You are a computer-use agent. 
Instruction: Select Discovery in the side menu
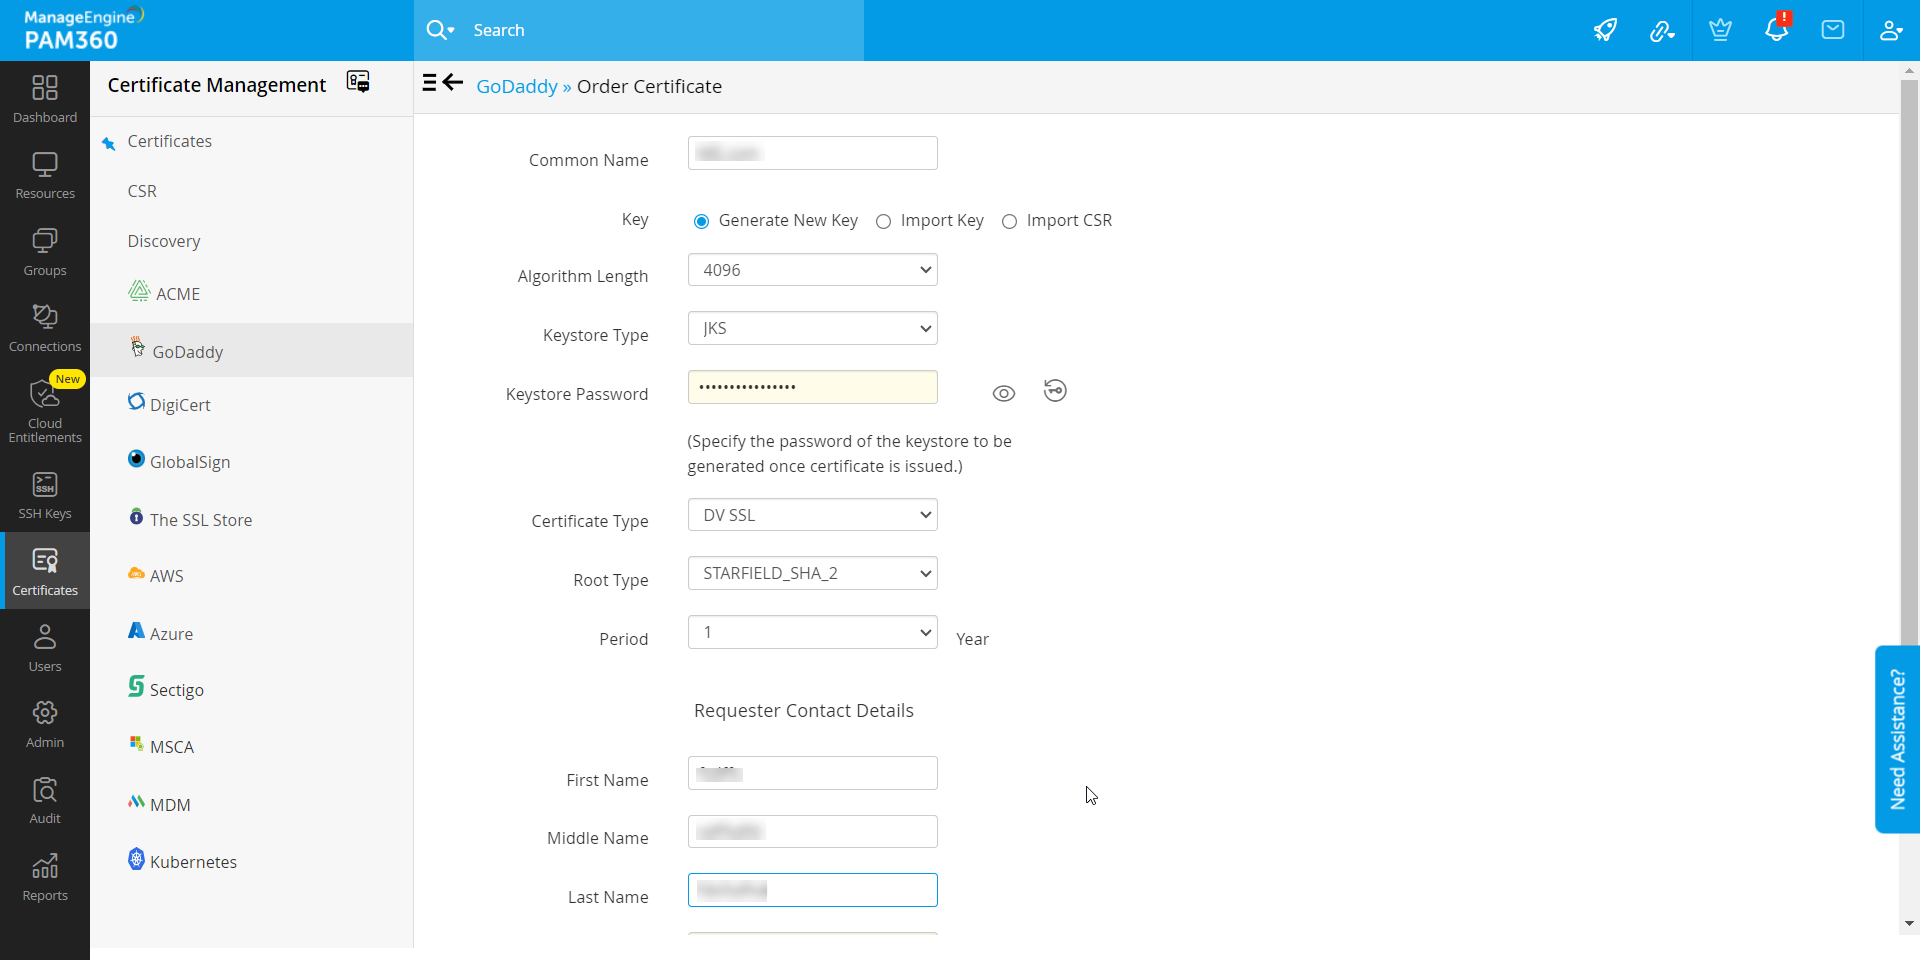point(164,241)
